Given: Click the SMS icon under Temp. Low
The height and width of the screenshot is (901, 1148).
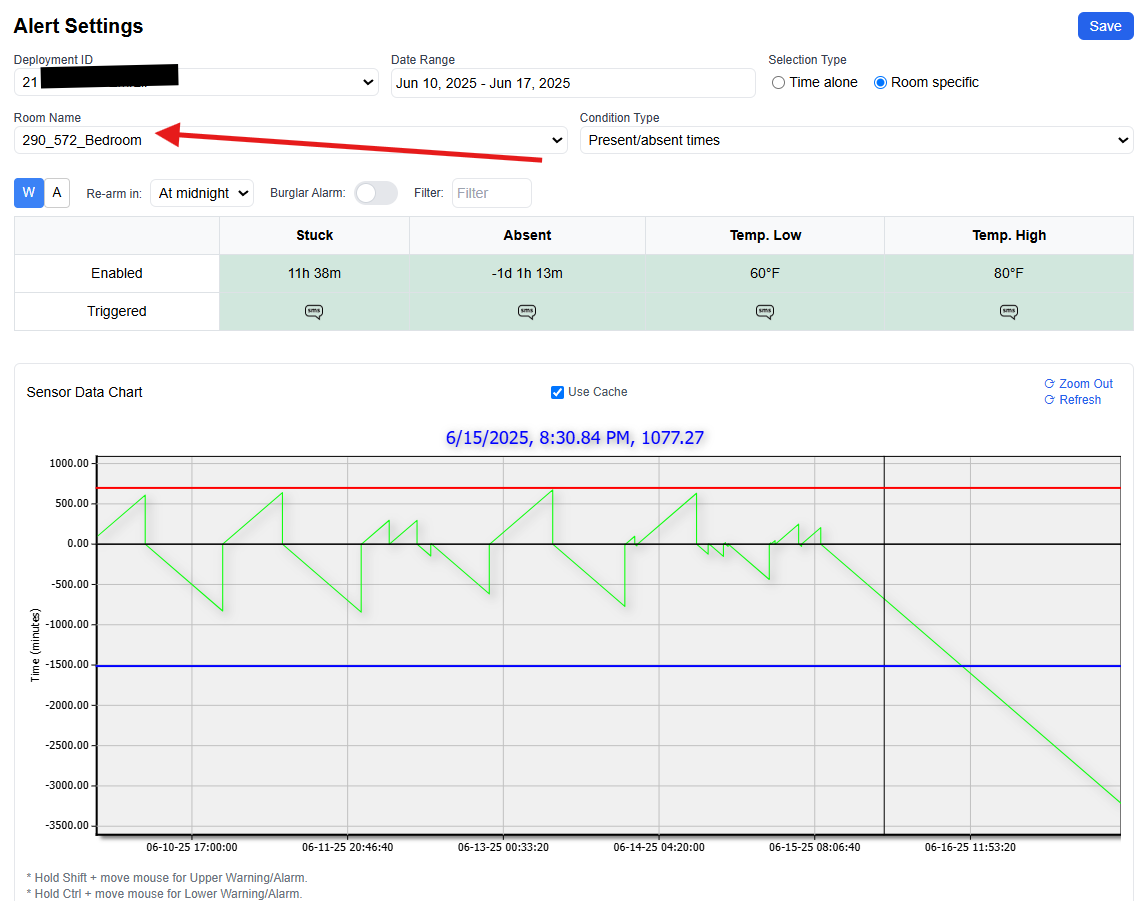Looking at the screenshot, I should tap(765, 312).
